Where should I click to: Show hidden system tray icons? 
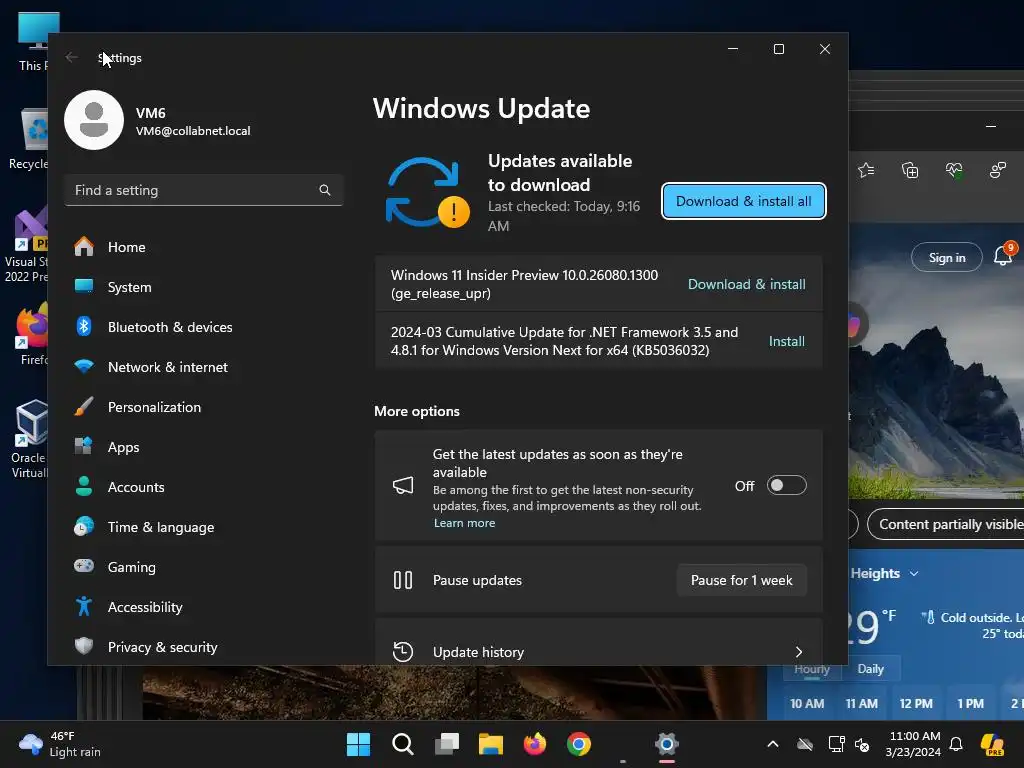click(773, 744)
